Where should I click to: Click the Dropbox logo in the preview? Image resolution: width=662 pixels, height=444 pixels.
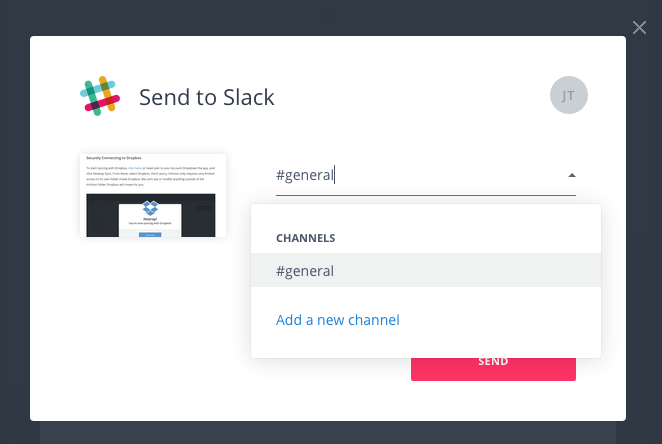tap(150, 208)
